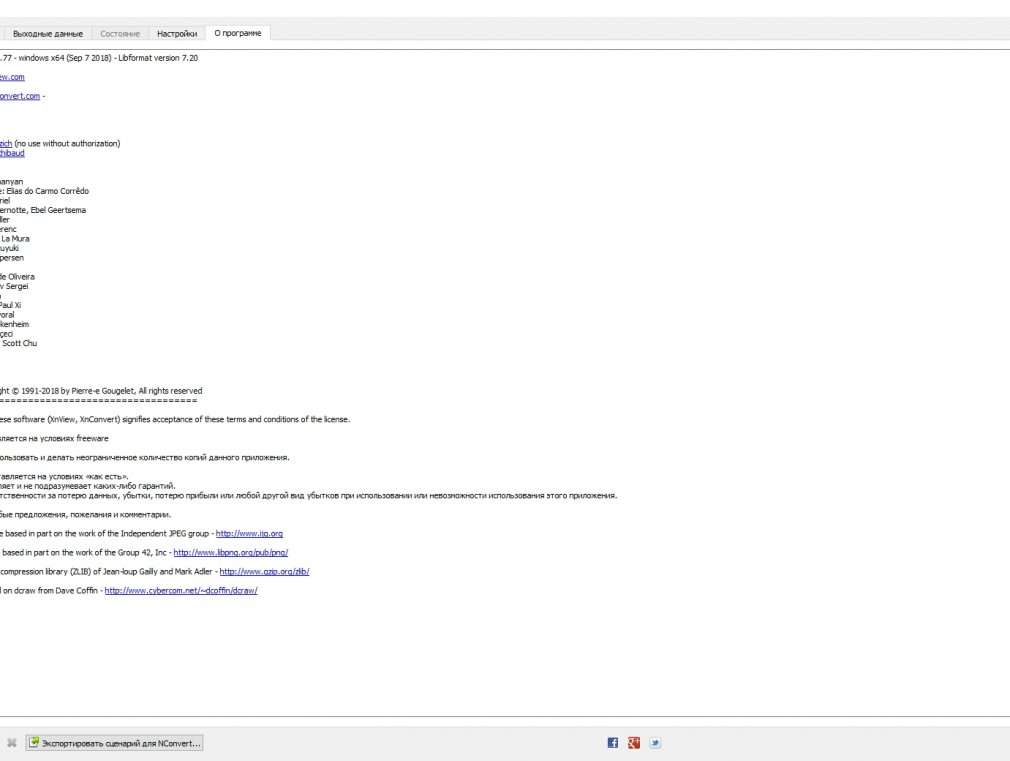The width and height of the screenshot is (1010, 761).
Task: Switch to the Выходные данные tab
Action: 47,34
